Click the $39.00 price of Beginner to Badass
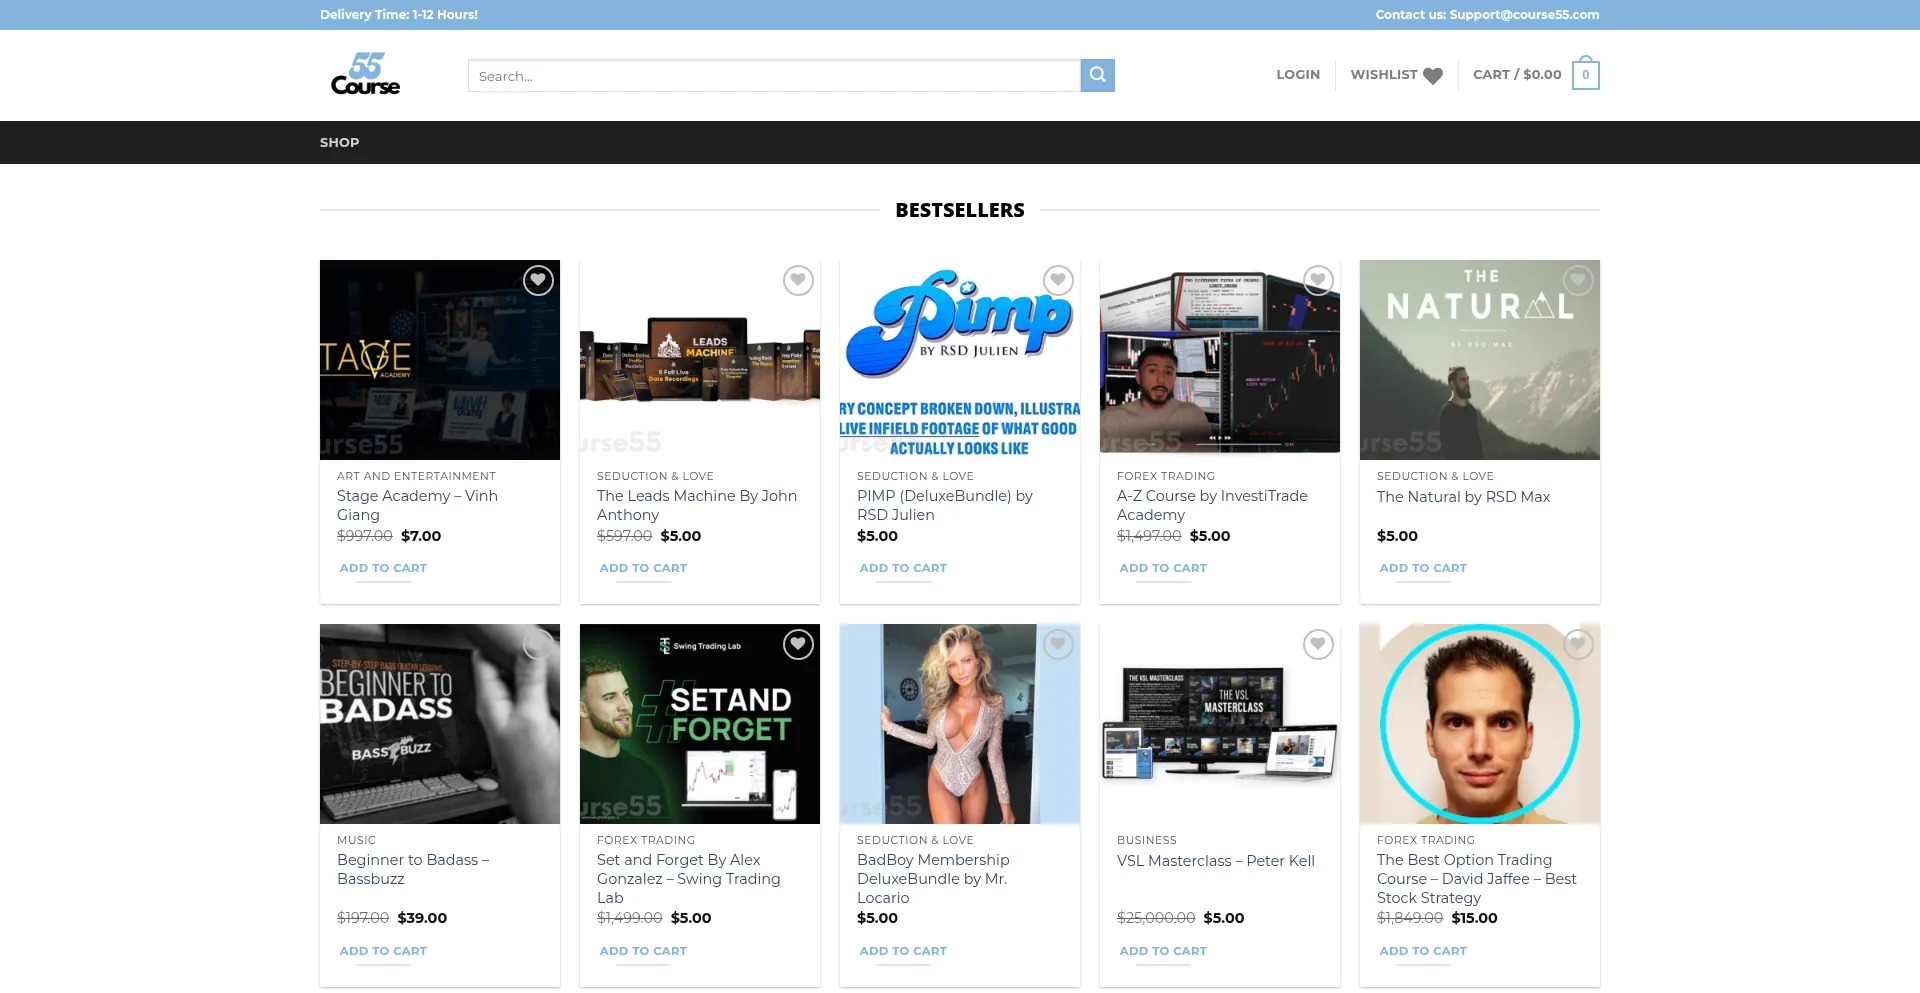 pos(422,918)
